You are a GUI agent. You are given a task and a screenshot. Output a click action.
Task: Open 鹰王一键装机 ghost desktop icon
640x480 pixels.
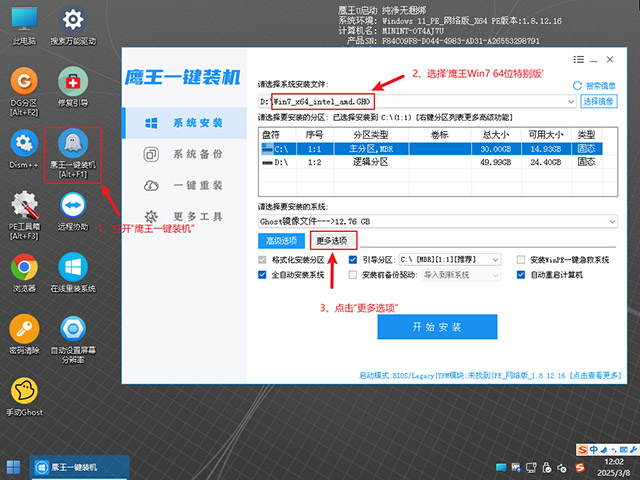73,154
